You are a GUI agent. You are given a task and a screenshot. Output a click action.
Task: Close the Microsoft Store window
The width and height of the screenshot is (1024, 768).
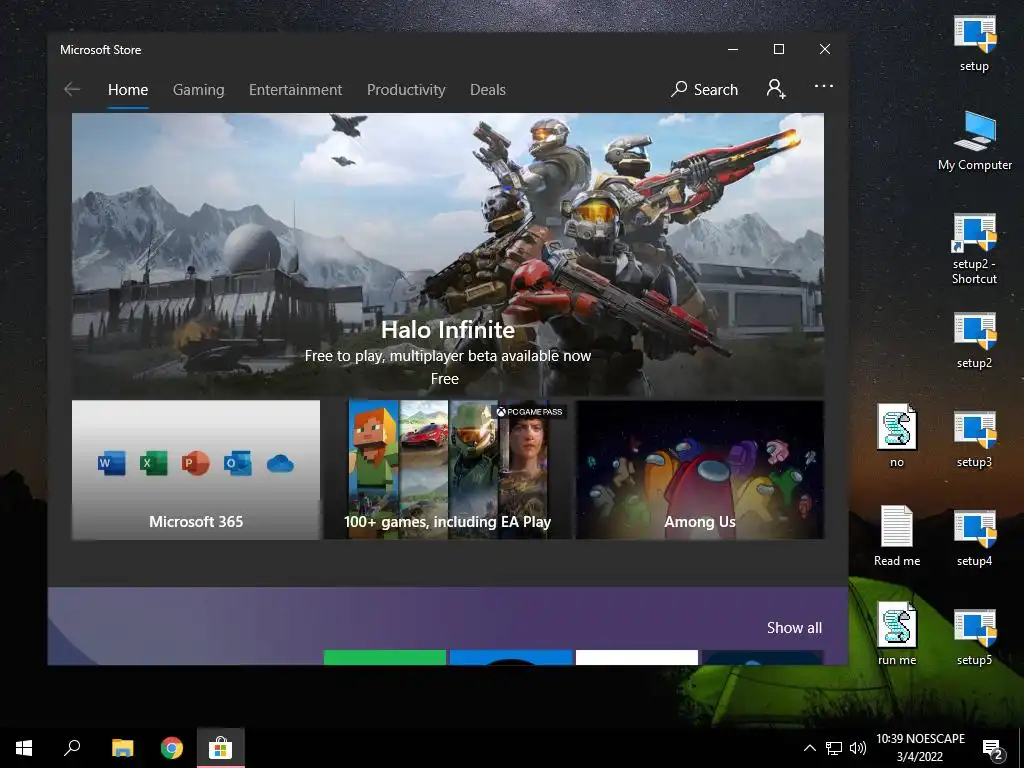tap(825, 49)
